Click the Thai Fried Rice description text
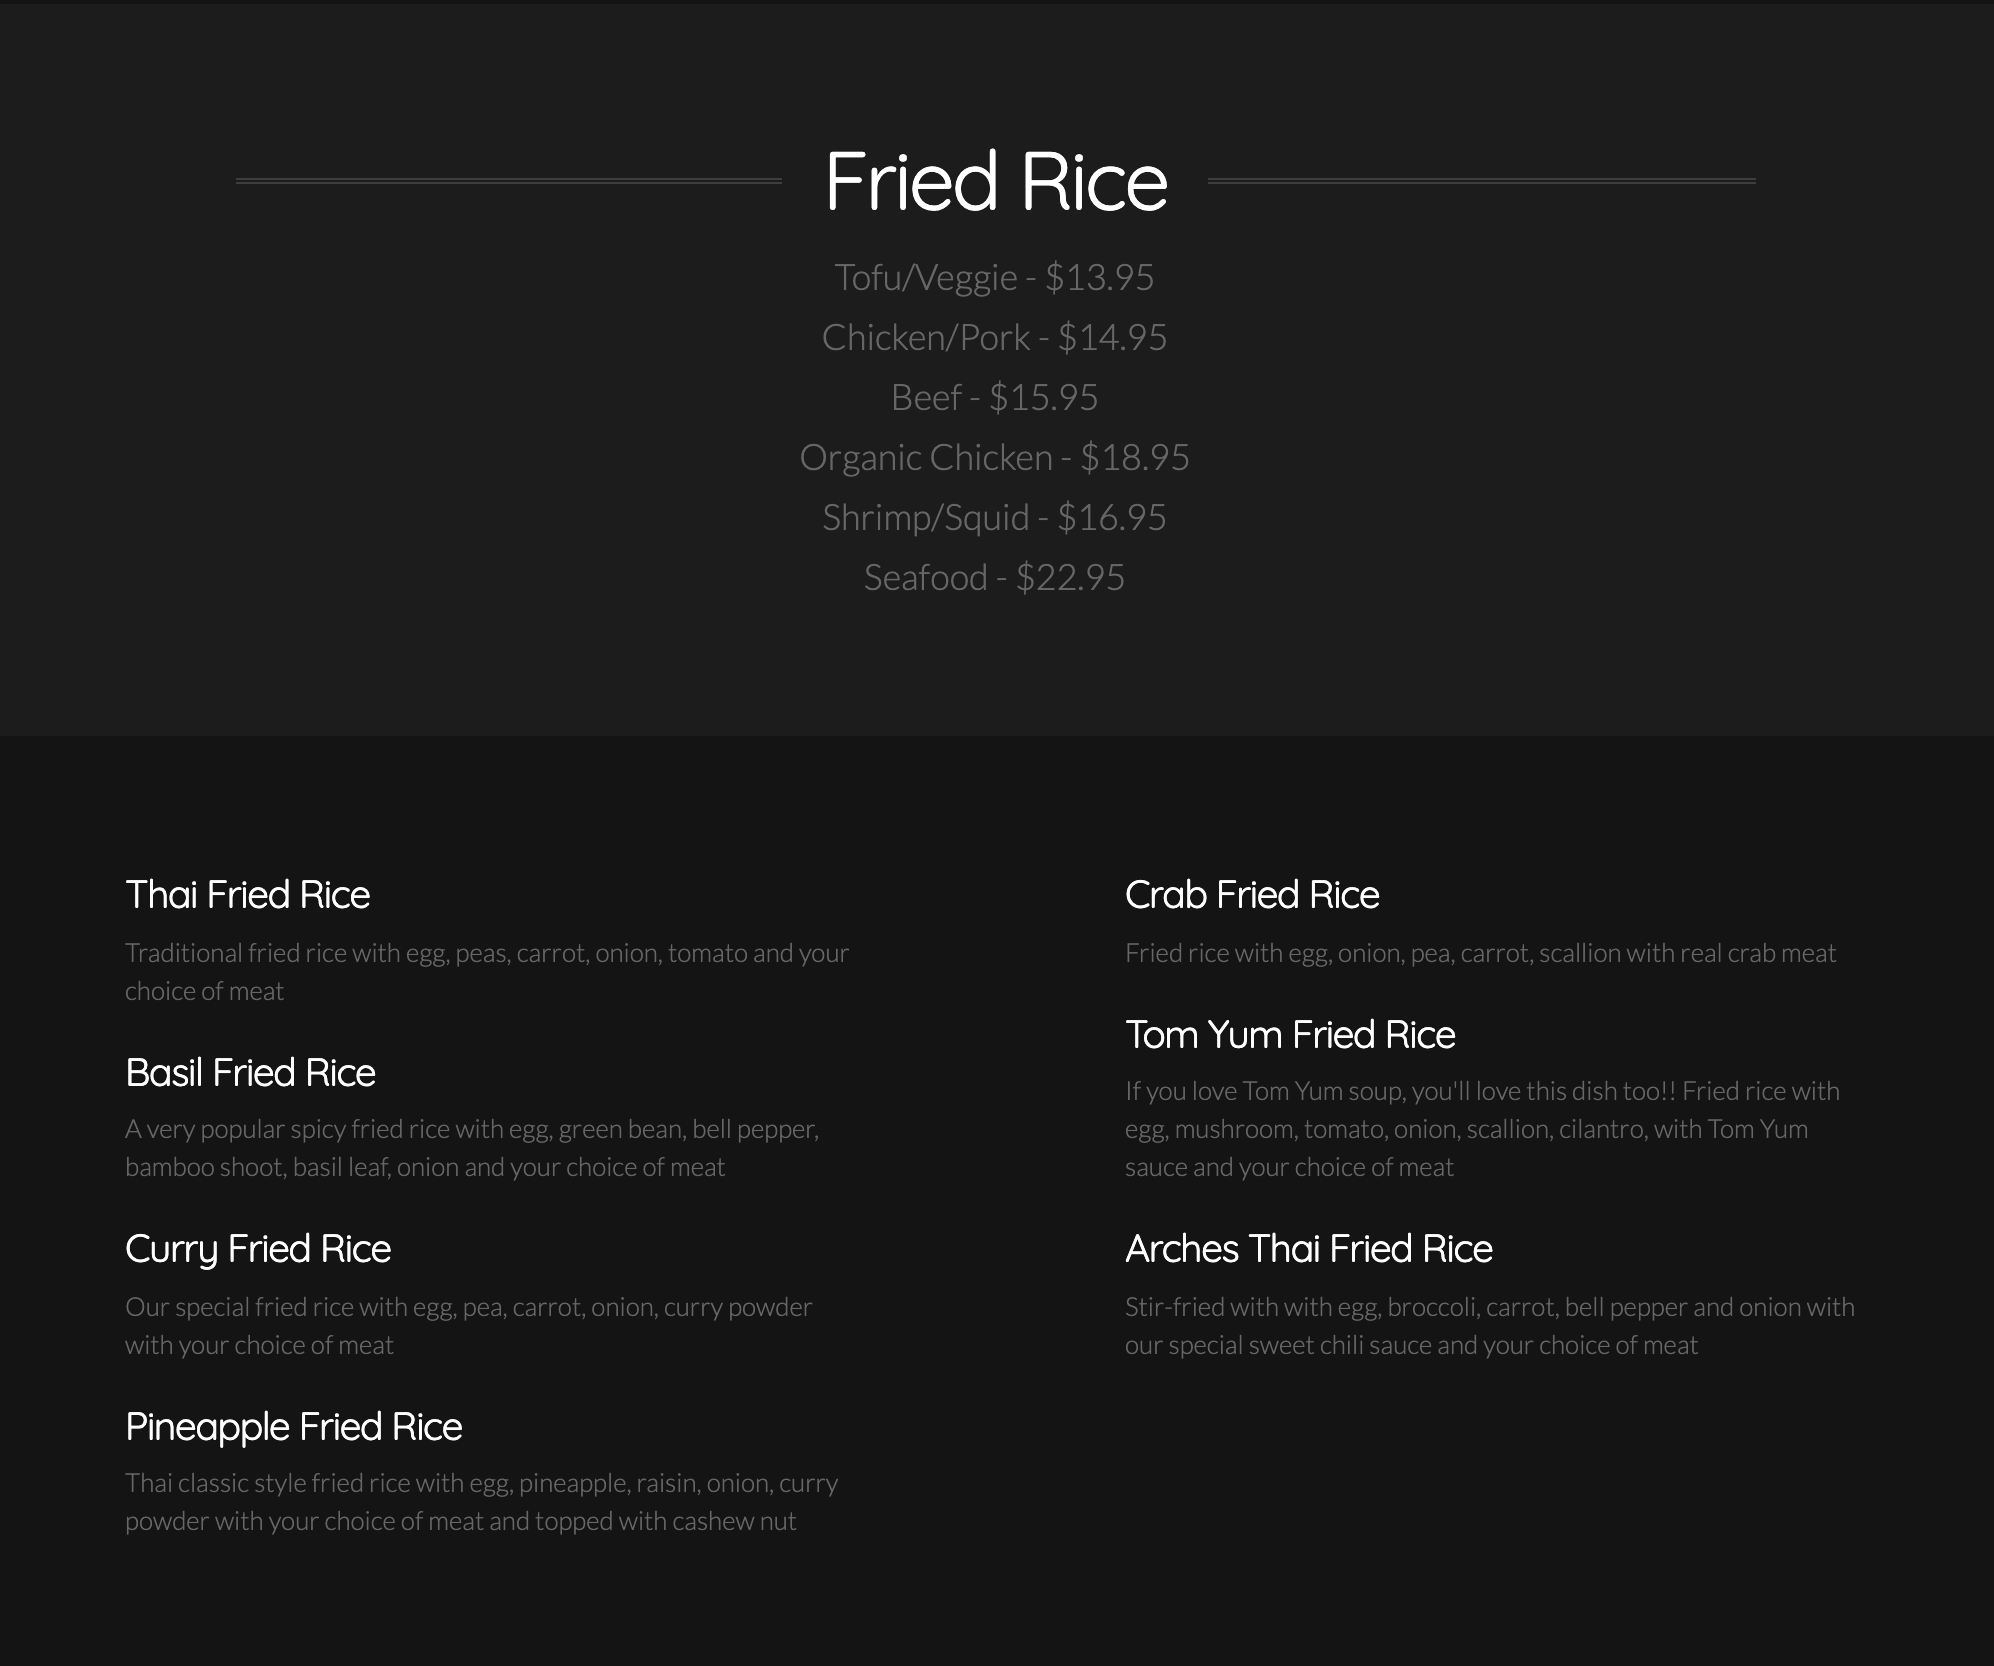 (486, 971)
